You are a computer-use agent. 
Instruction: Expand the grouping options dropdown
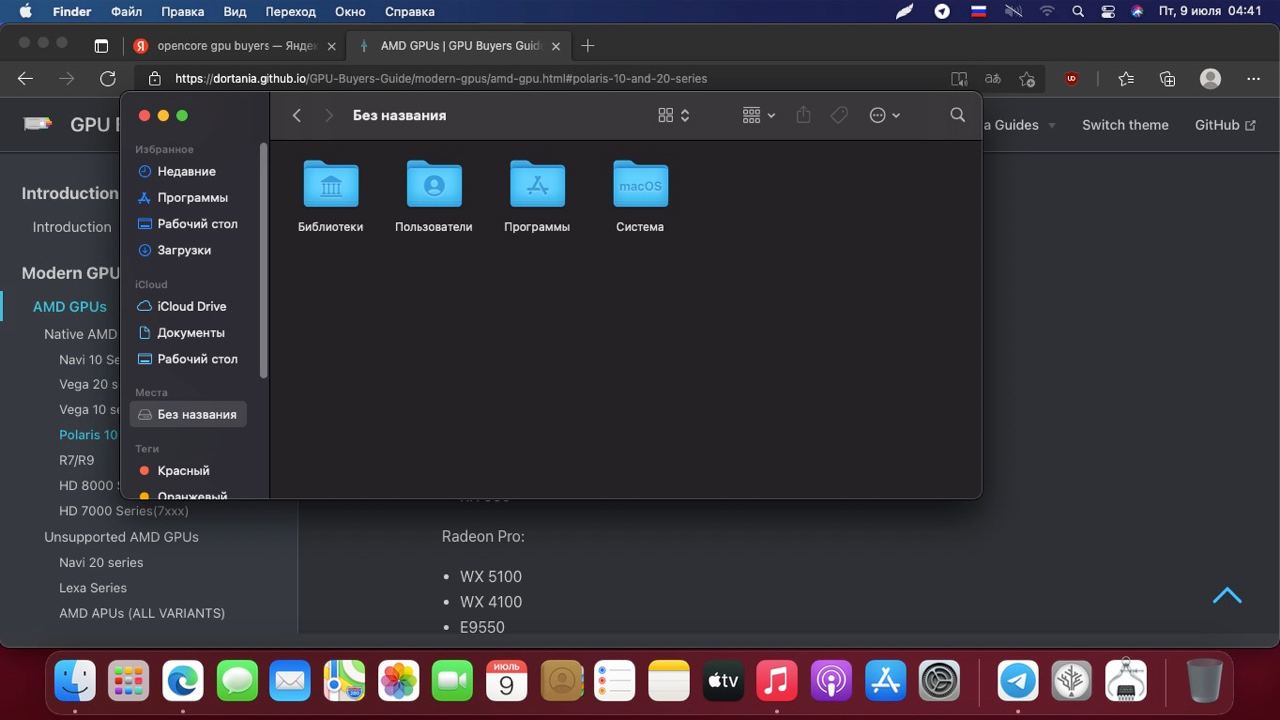(759, 115)
